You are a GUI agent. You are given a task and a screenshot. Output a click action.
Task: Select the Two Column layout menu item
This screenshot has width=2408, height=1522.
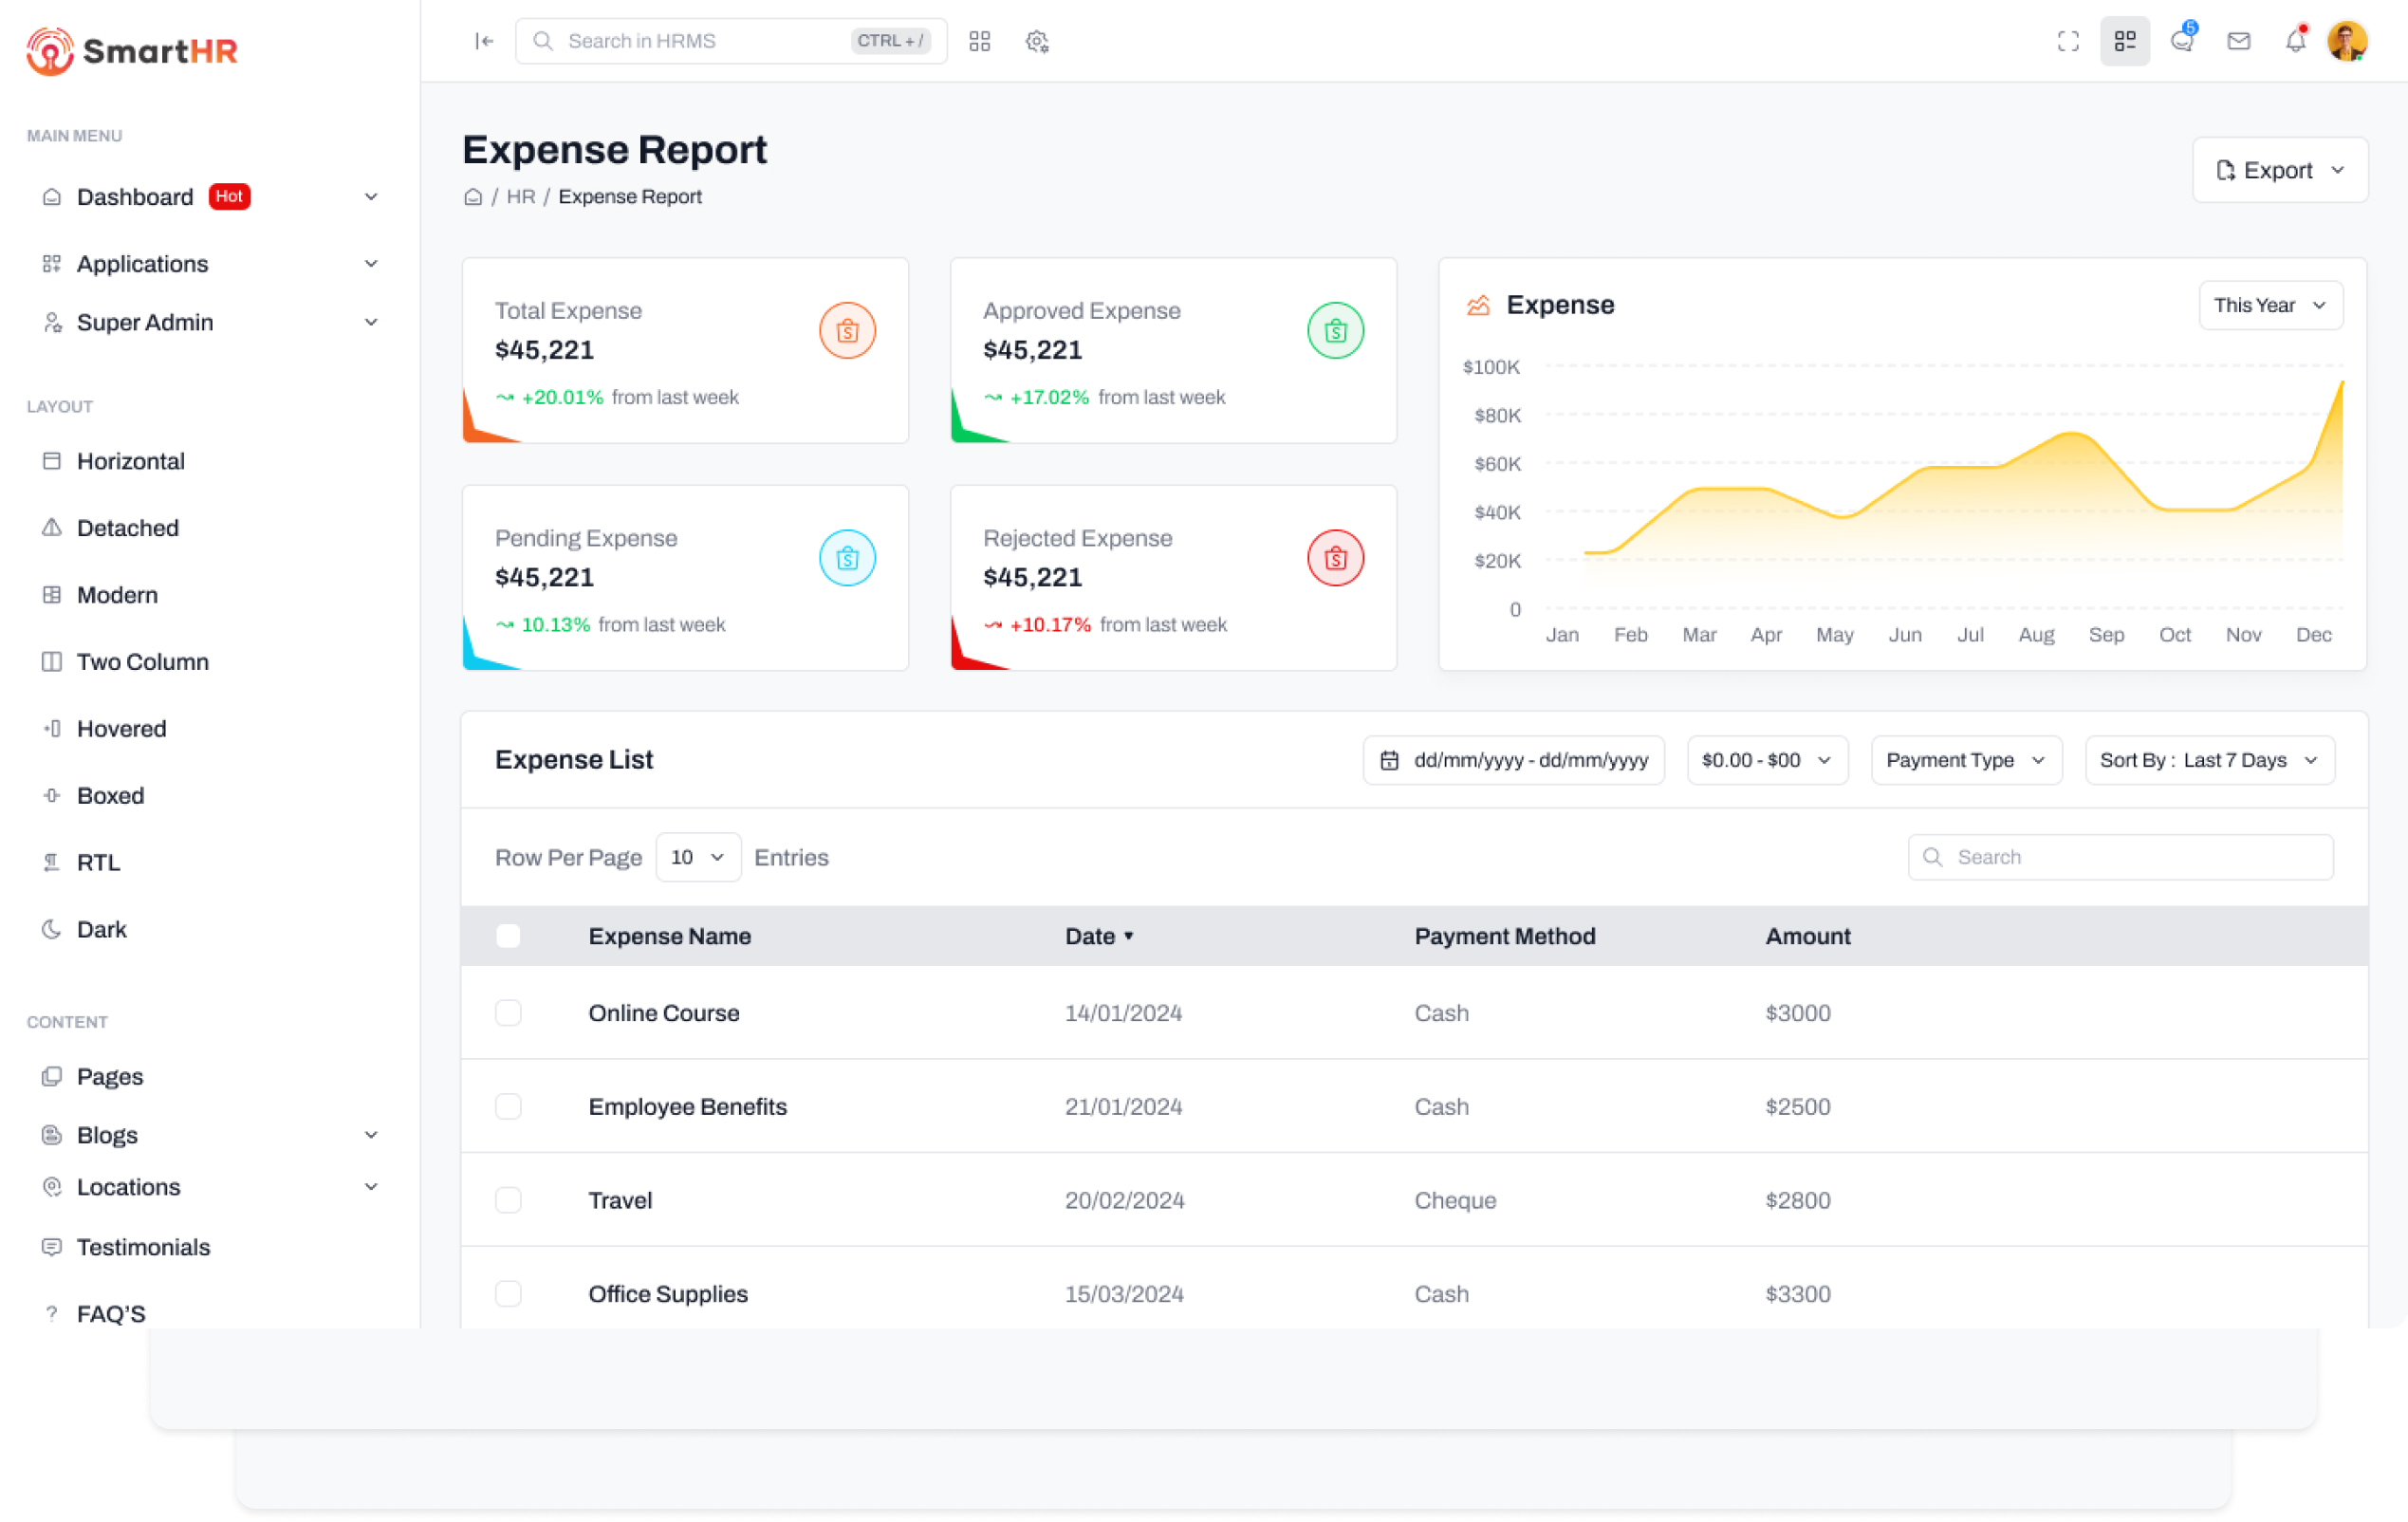142,662
